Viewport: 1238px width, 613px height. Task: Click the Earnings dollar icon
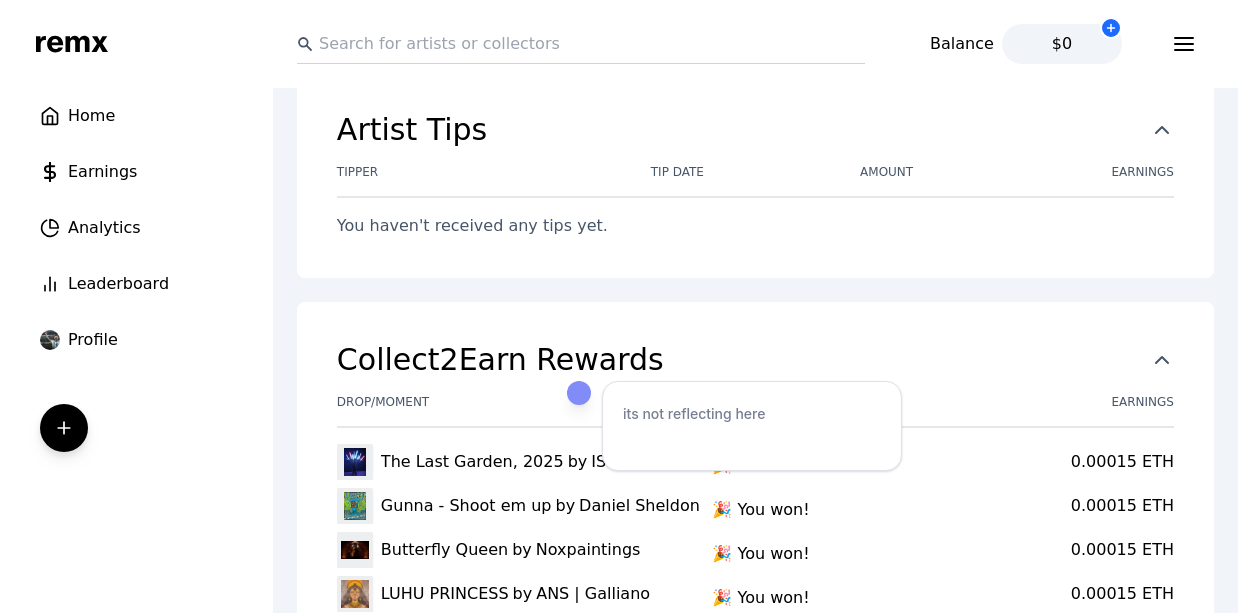tap(50, 172)
